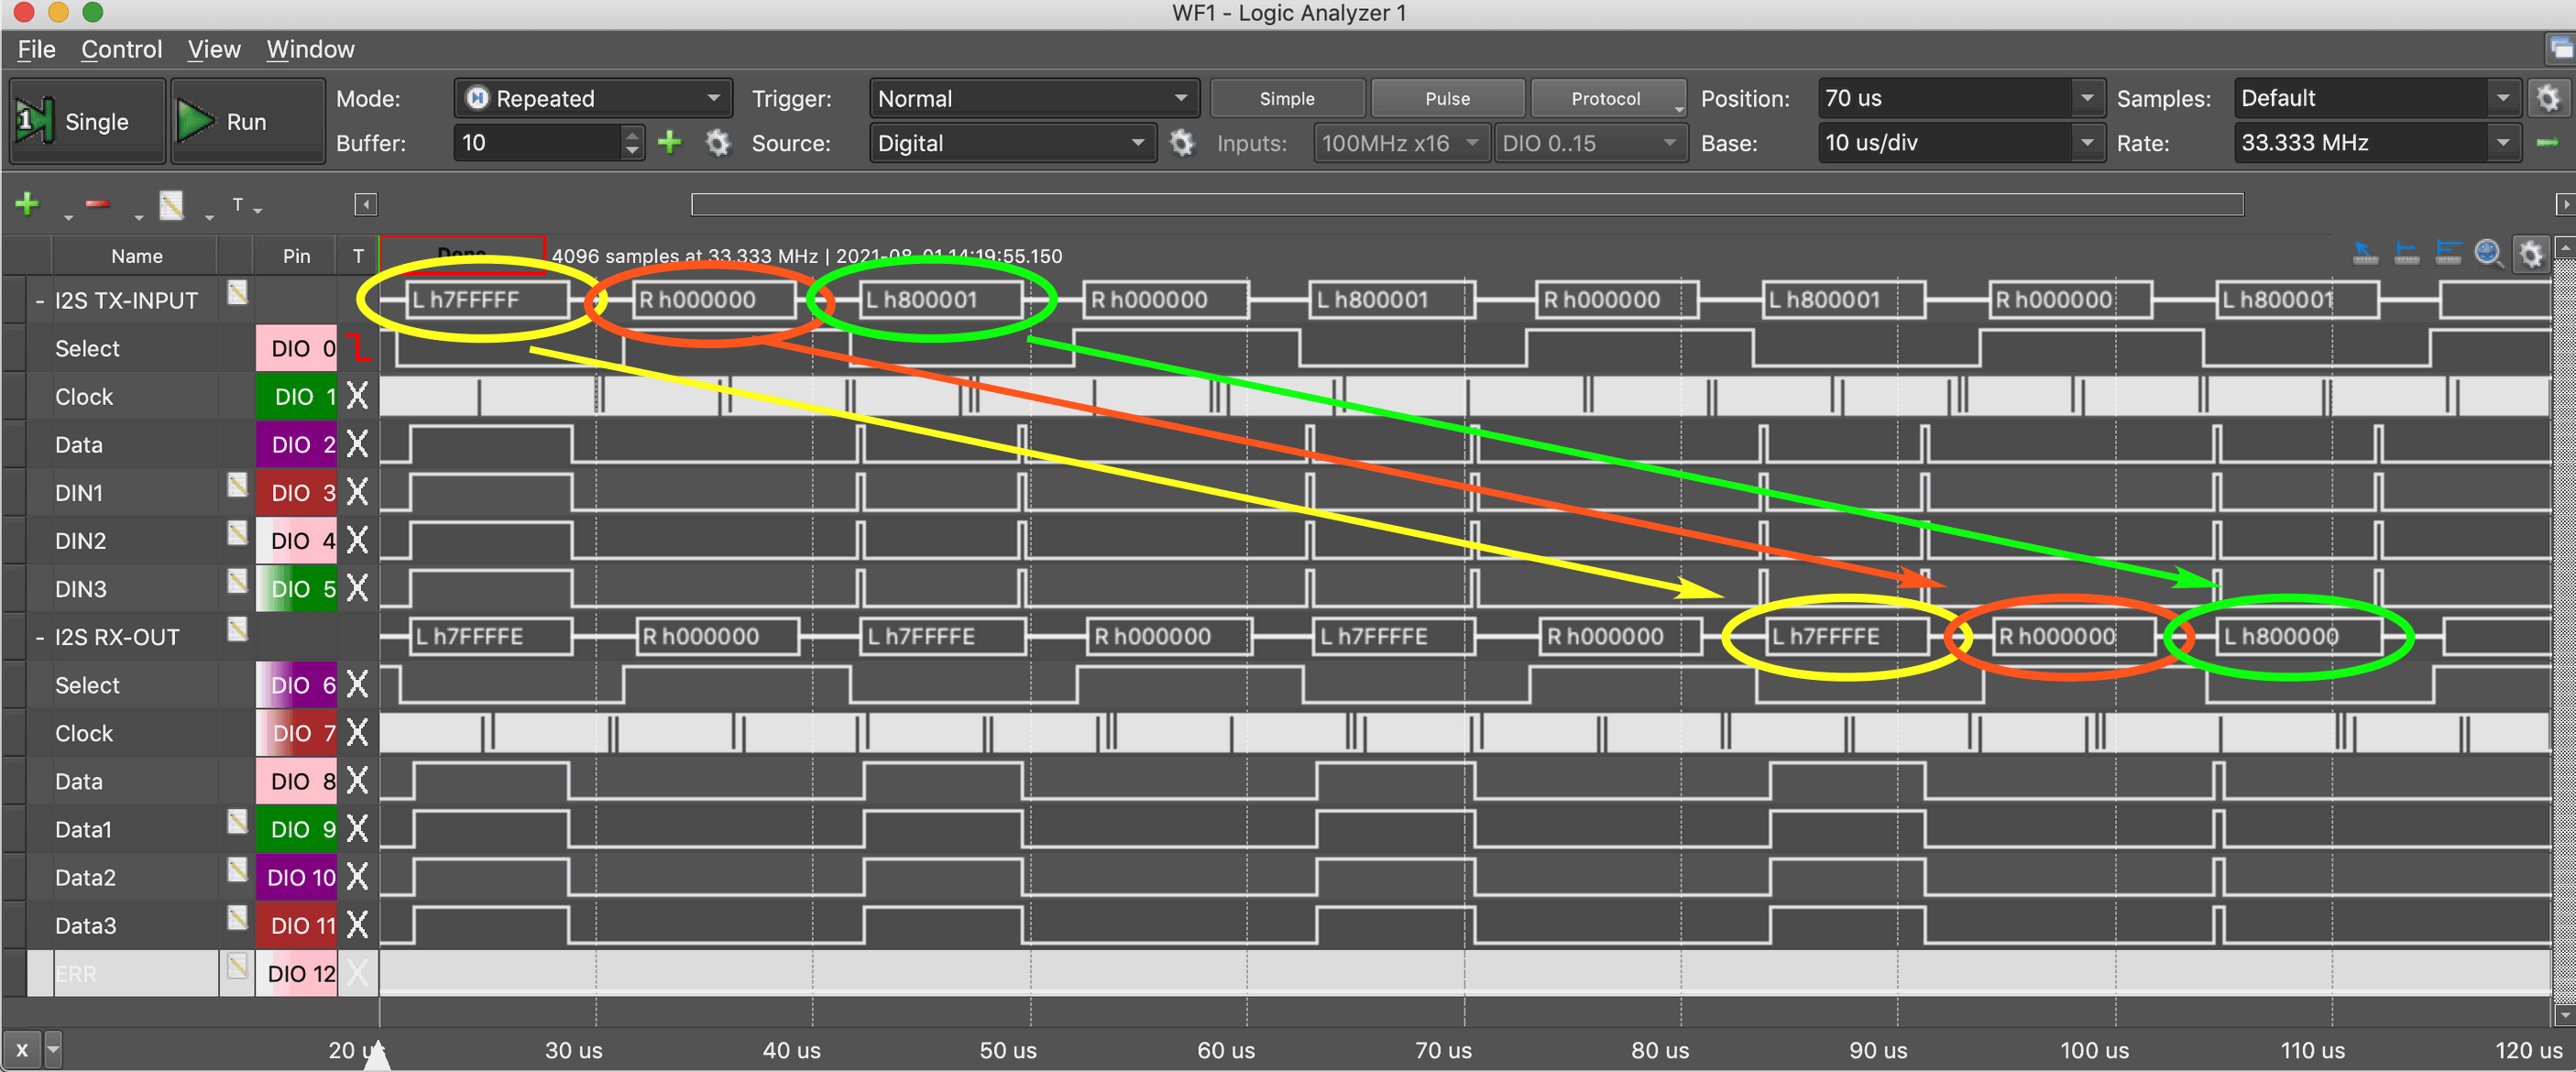Open the waveform view settings gear
Viewport: 2576px width, 1072px height.
[x=2530, y=254]
